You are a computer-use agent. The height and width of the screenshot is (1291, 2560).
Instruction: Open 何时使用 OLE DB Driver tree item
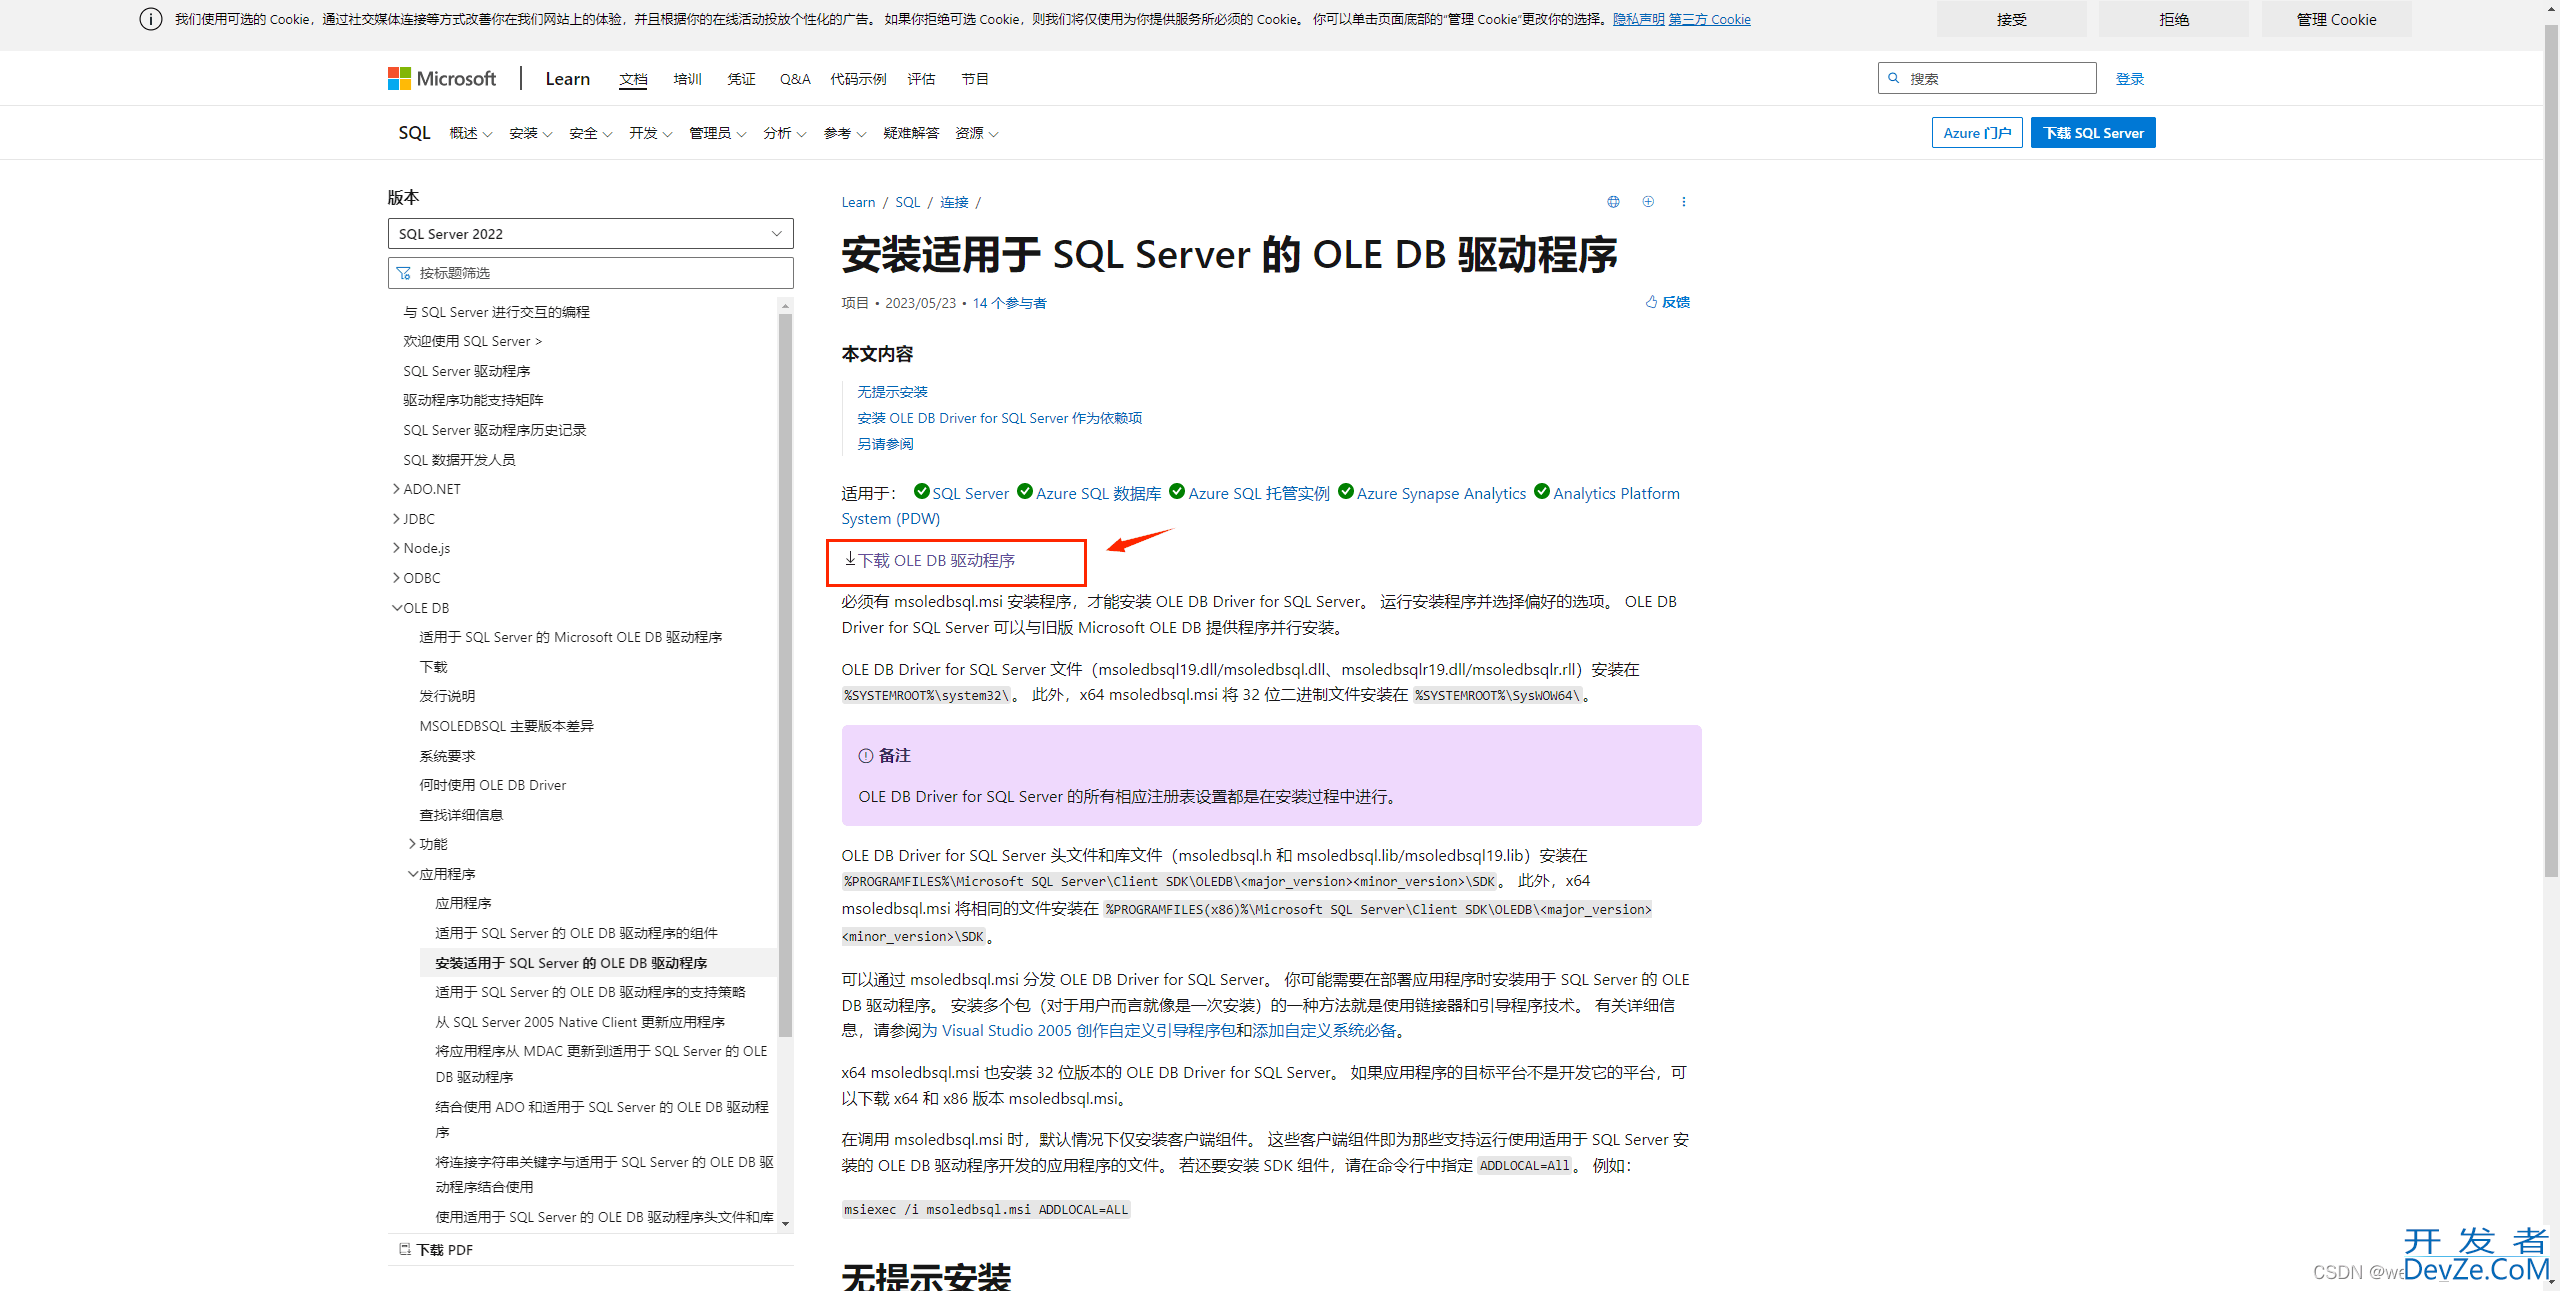[x=492, y=785]
